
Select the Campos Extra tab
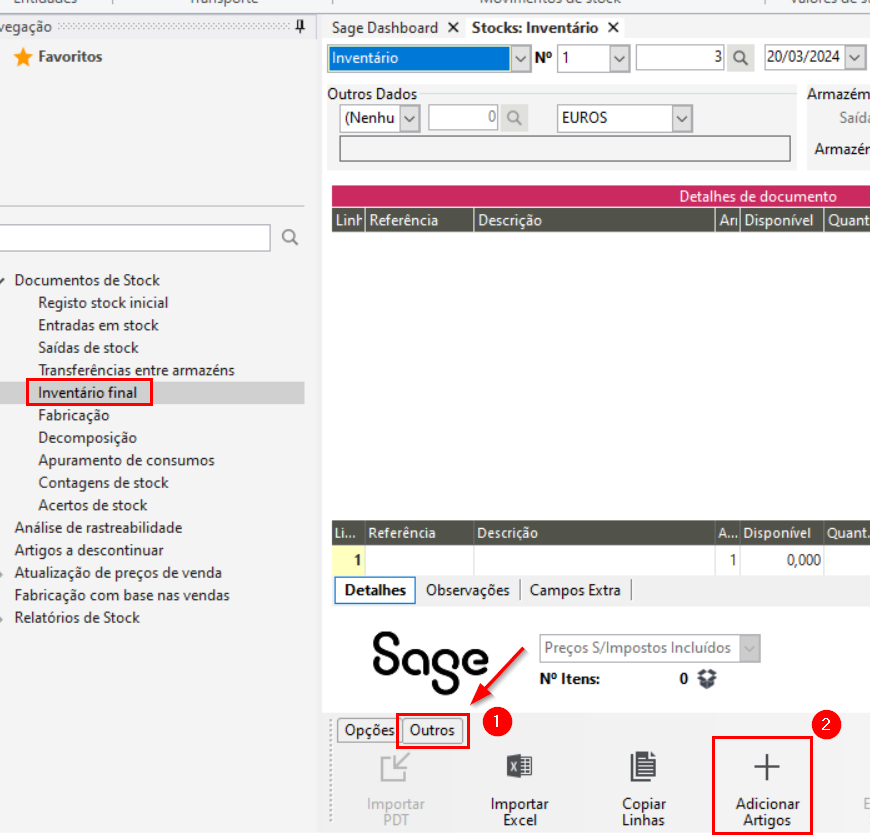575,590
